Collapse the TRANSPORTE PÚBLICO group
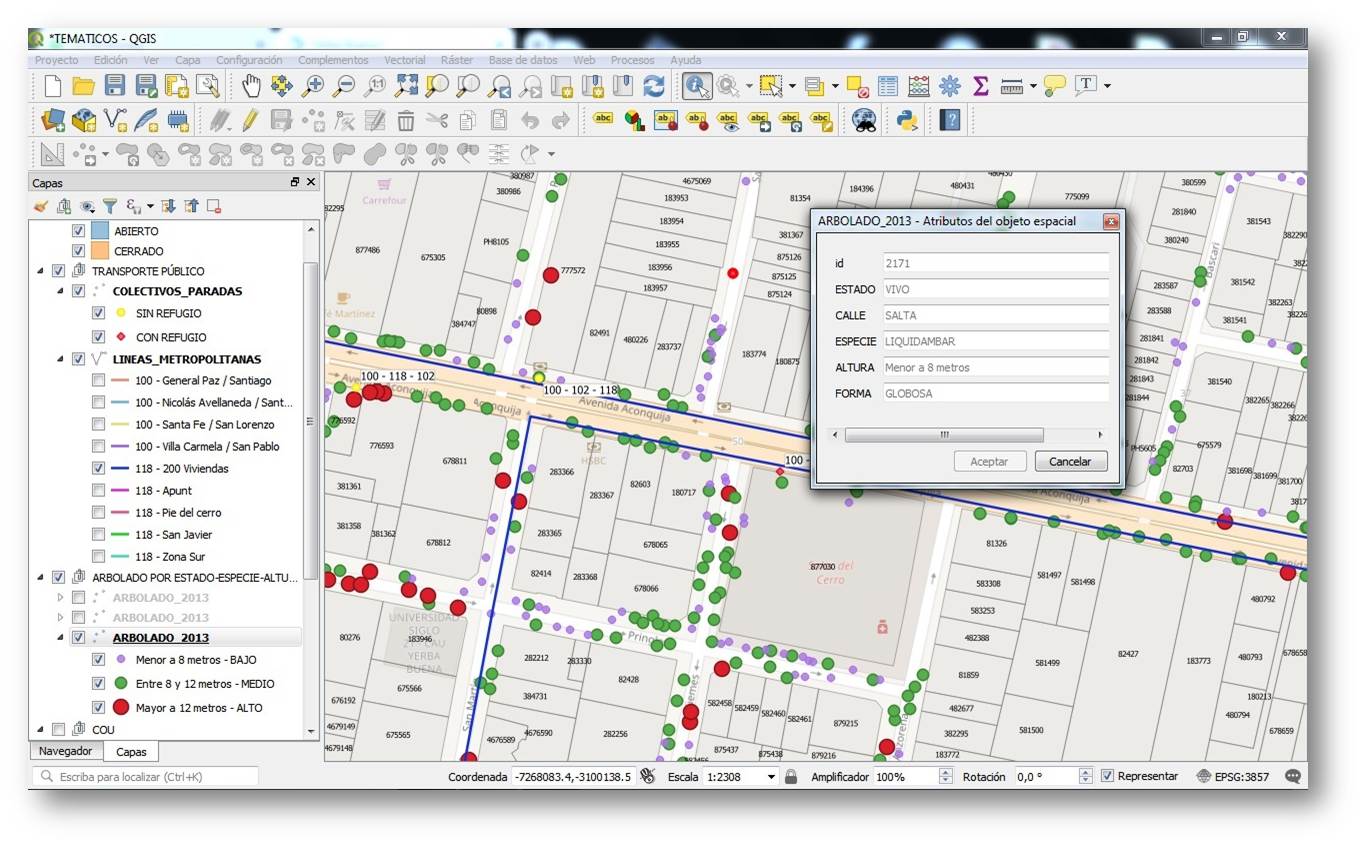 pos(41,271)
